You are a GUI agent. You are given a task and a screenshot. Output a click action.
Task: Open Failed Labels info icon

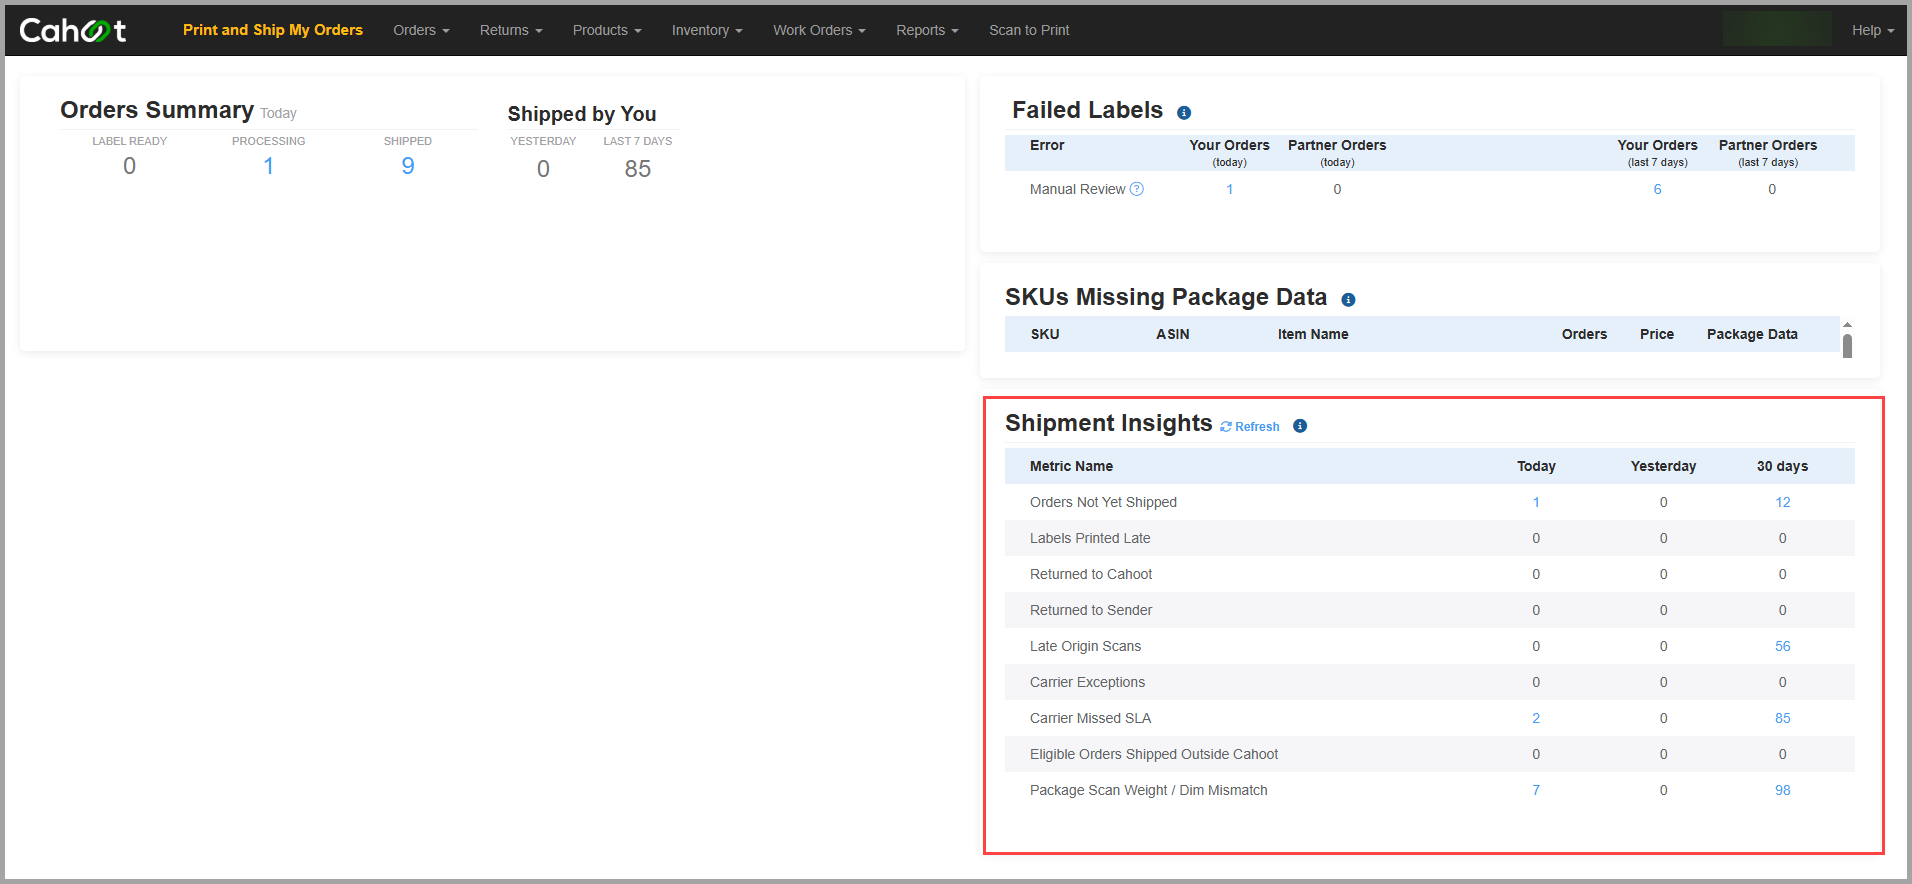click(1184, 113)
